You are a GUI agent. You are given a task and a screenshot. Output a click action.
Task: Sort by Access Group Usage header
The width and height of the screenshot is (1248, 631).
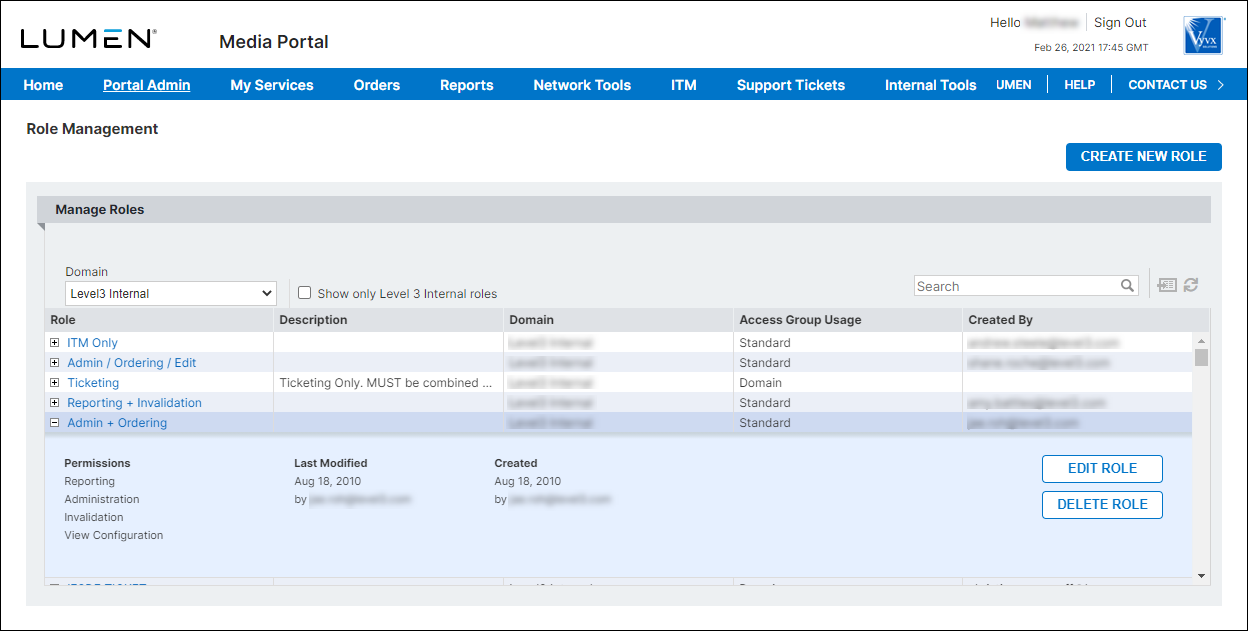coord(848,320)
